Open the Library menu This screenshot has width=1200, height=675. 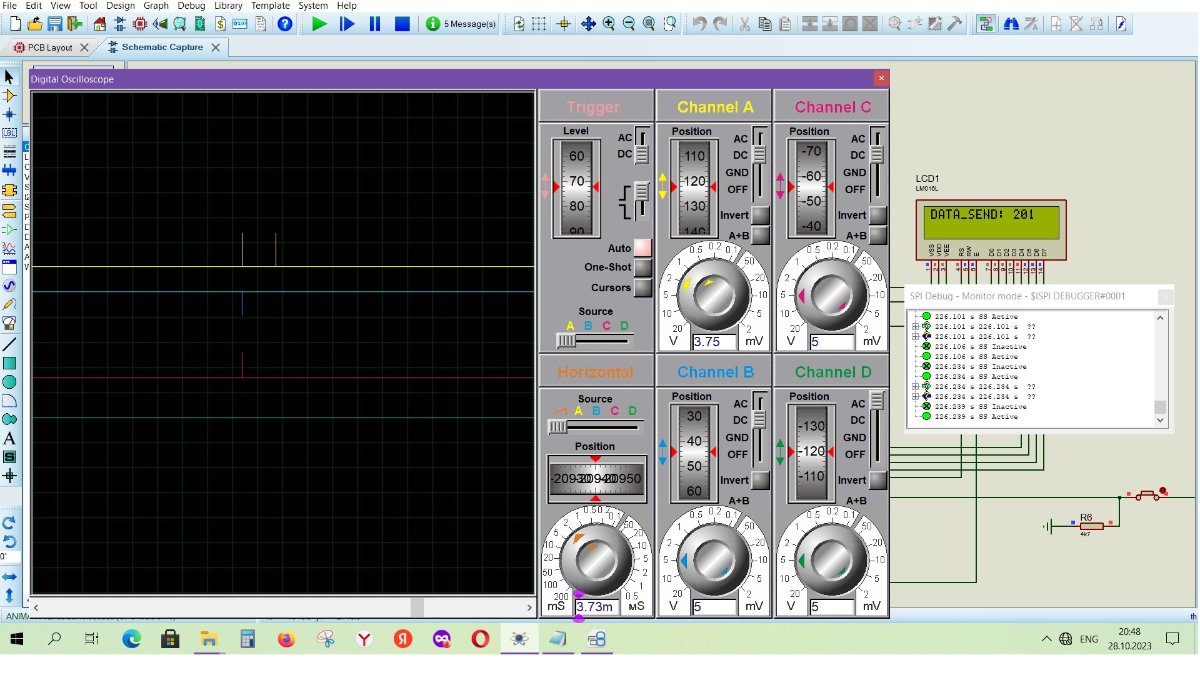coord(228,6)
